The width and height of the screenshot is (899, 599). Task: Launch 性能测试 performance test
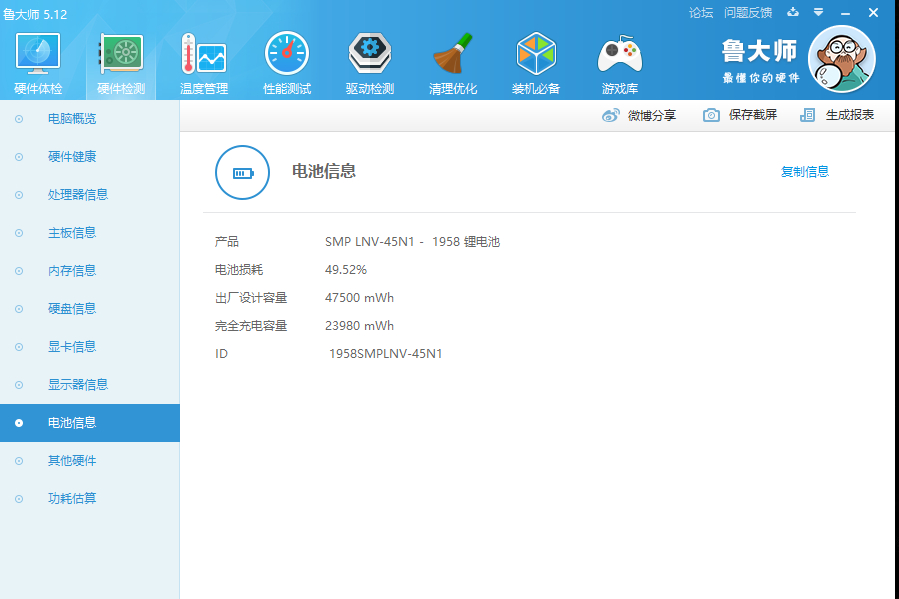(287, 64)
